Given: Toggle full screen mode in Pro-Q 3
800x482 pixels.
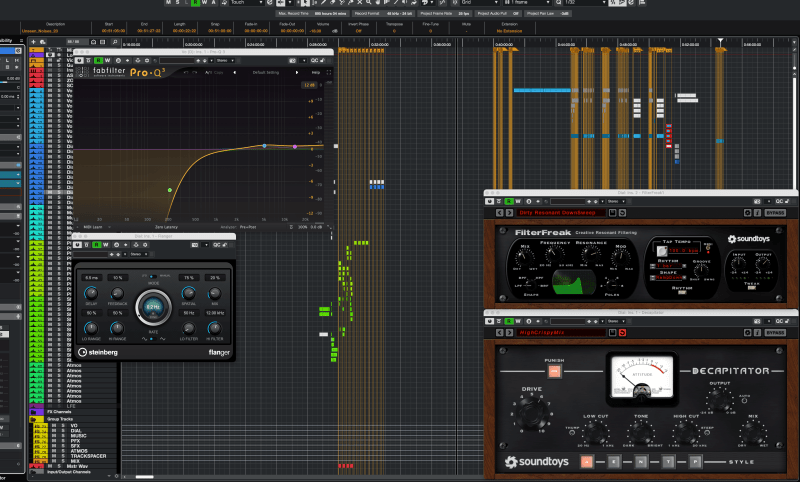Looking at the screenshot, I should tap(329, 72).
